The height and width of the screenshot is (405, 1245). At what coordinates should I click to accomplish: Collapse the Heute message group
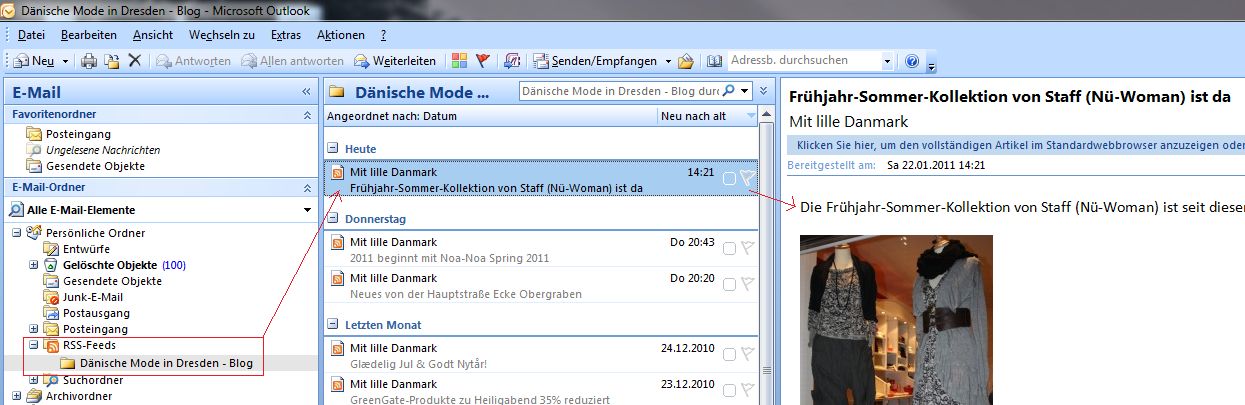(335, 149)
